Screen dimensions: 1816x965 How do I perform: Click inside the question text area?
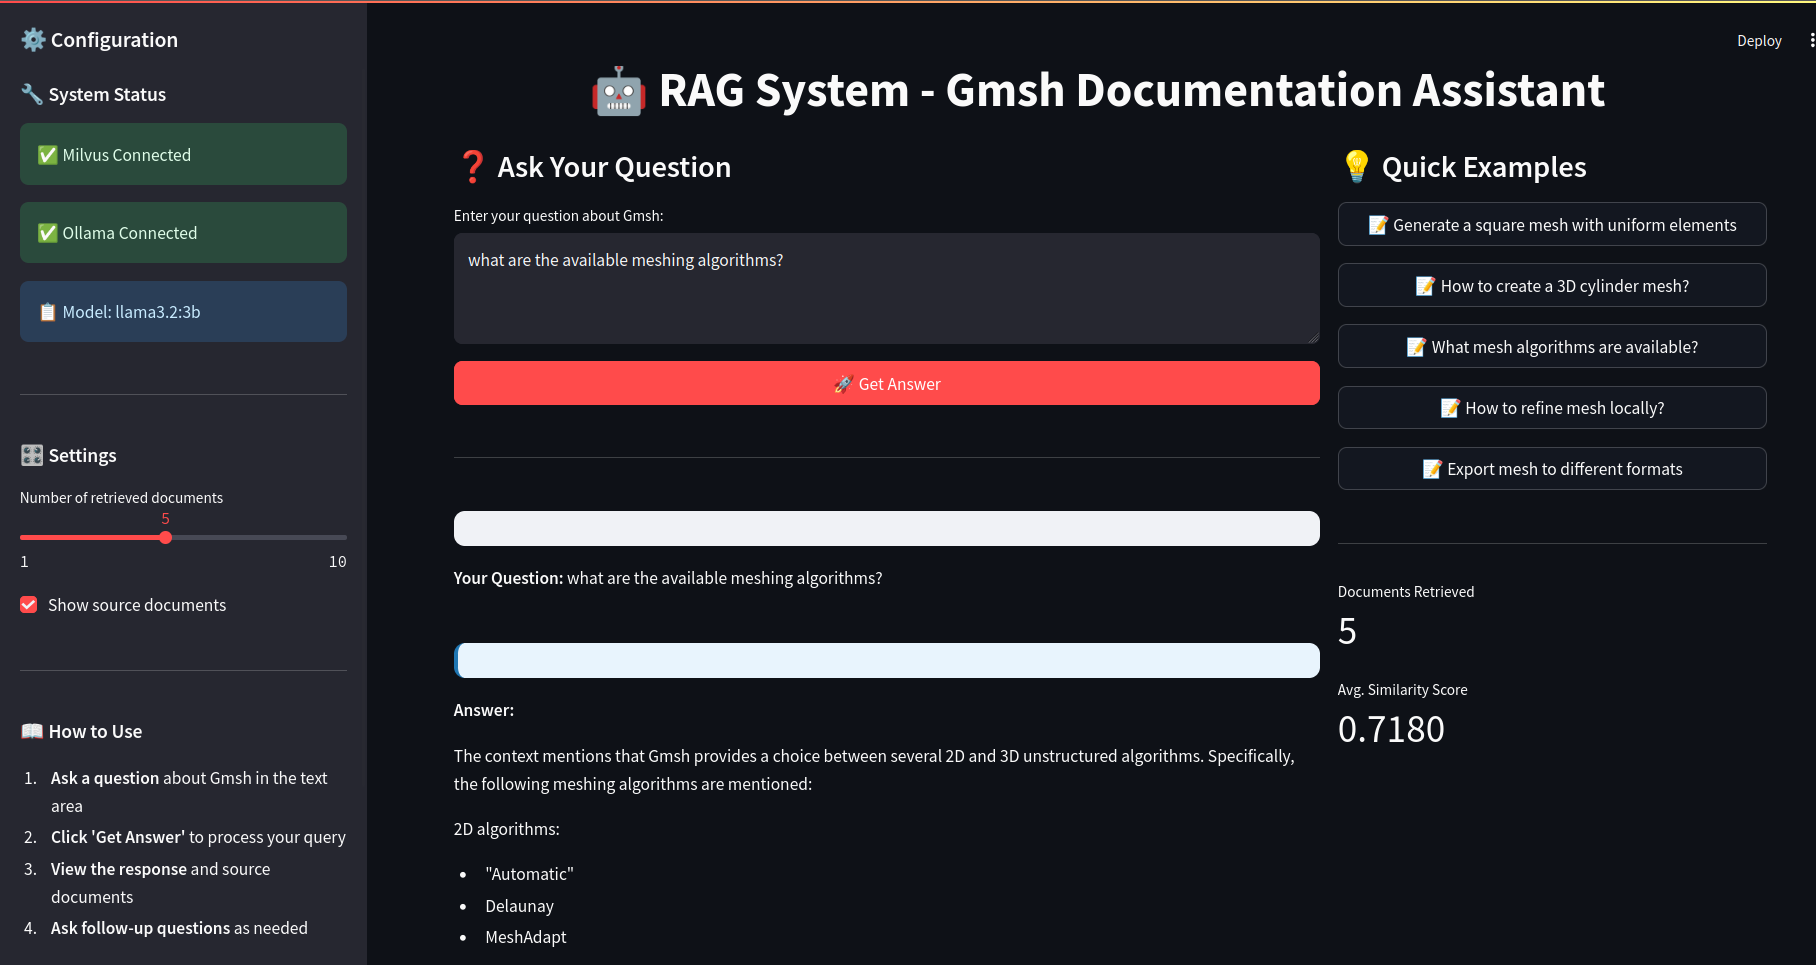pos(887,289)
